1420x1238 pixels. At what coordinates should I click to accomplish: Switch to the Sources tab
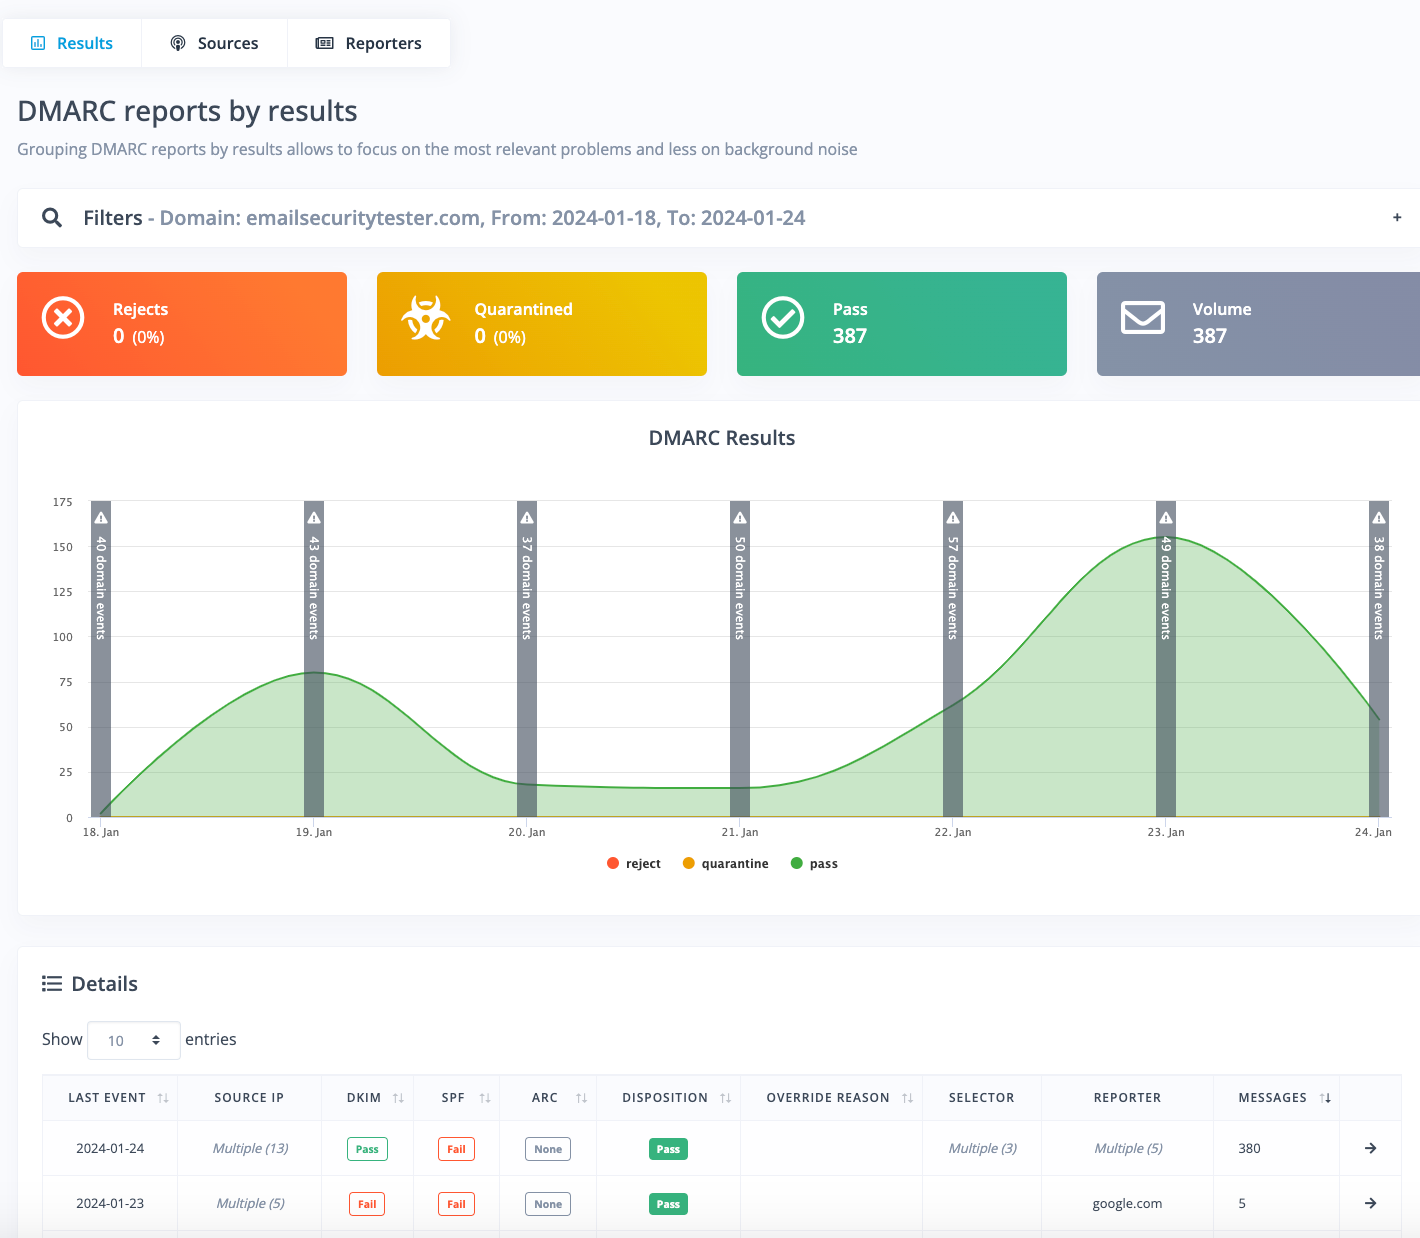click(x=214, y=43)
